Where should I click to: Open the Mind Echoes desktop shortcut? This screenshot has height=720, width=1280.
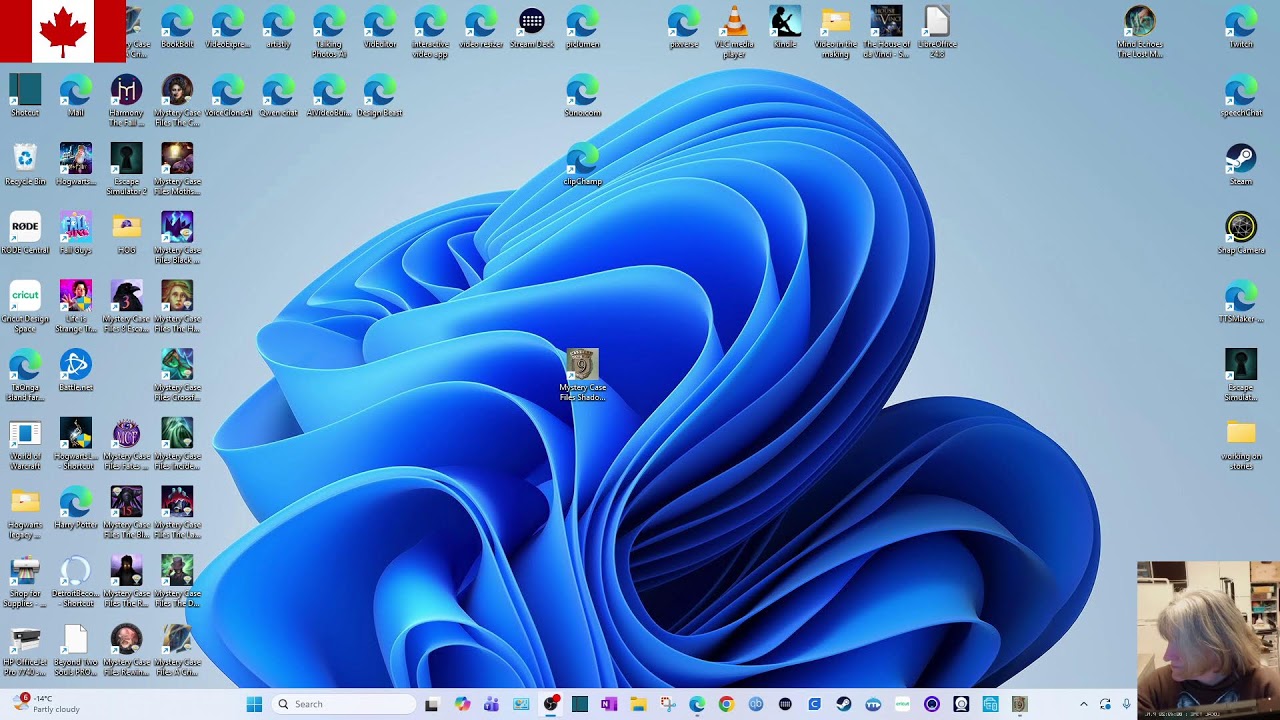pyautogui.click(x=1140, y=33)
